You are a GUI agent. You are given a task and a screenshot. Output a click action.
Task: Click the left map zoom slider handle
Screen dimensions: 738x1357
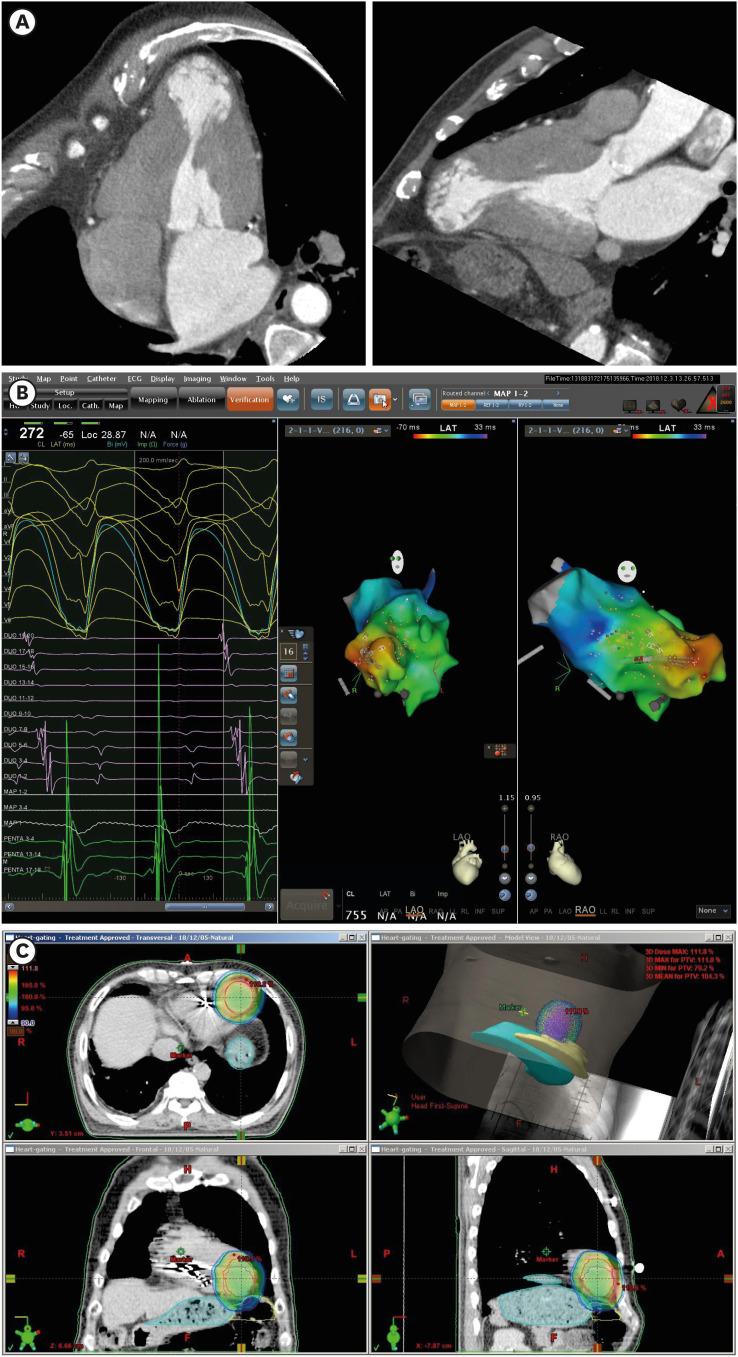(505, 847)
